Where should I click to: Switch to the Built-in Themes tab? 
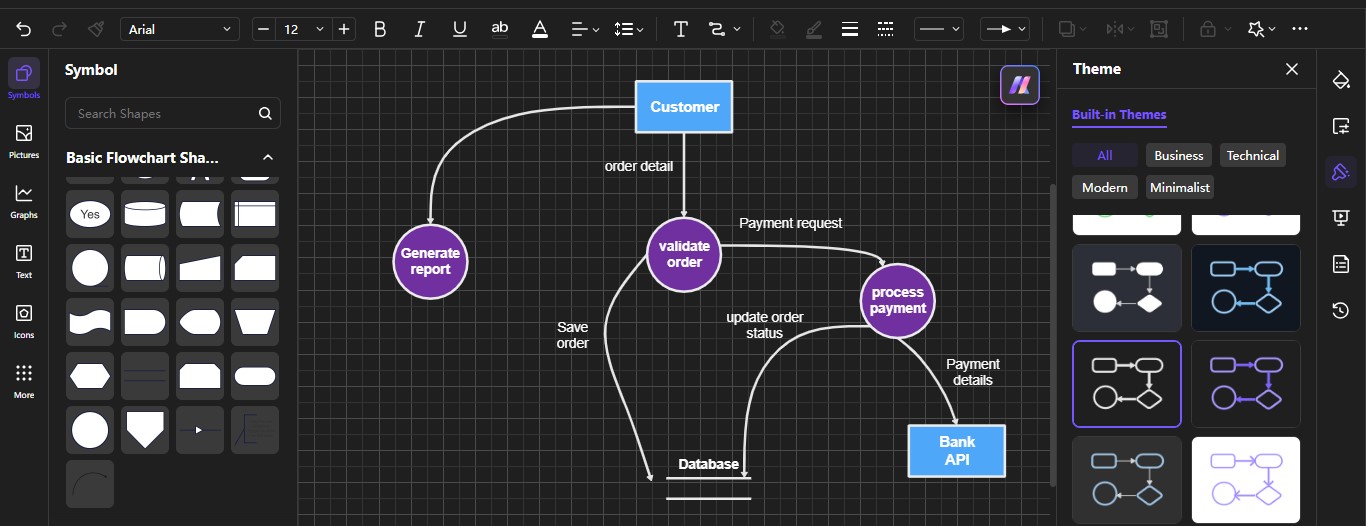point(1119,114)
